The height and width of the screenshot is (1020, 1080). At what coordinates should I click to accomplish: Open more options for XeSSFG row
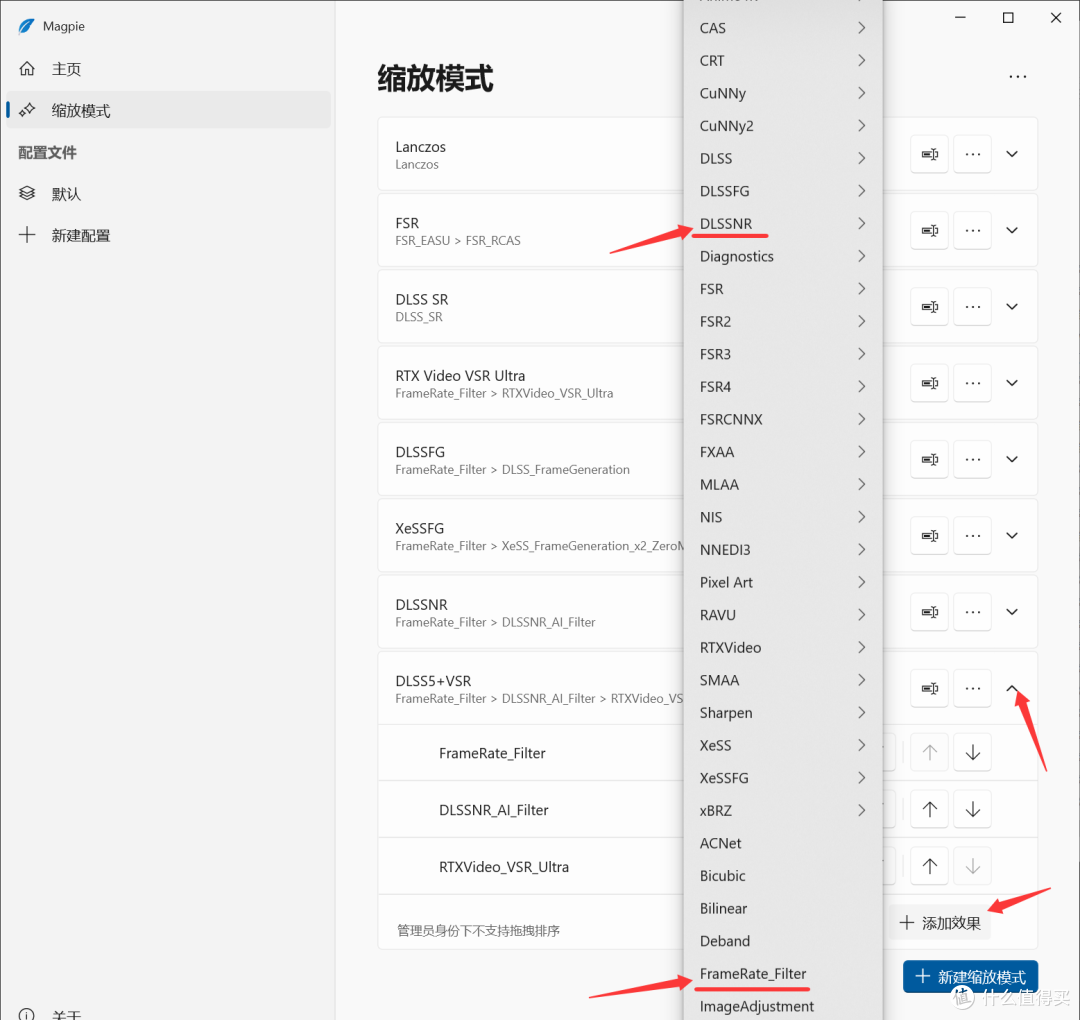click(x=973, y=535)
